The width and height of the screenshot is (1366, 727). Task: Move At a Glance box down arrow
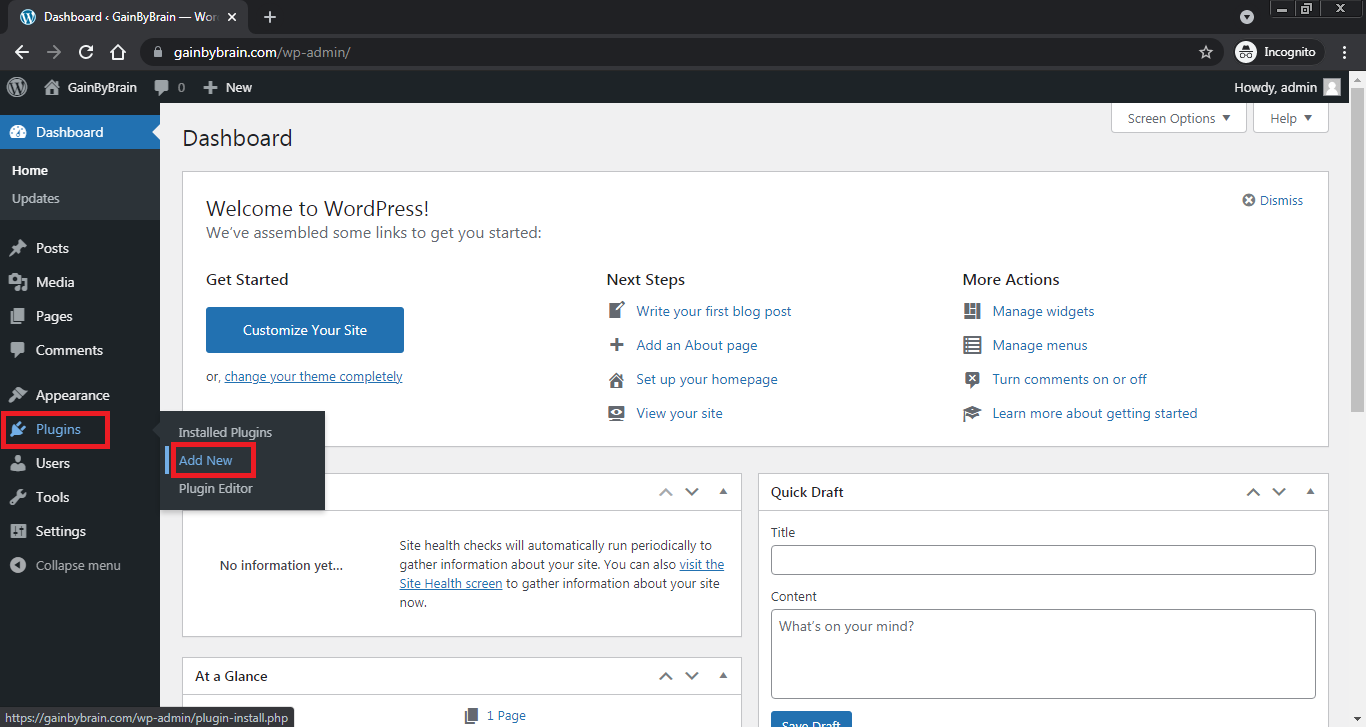click(691, 676)
